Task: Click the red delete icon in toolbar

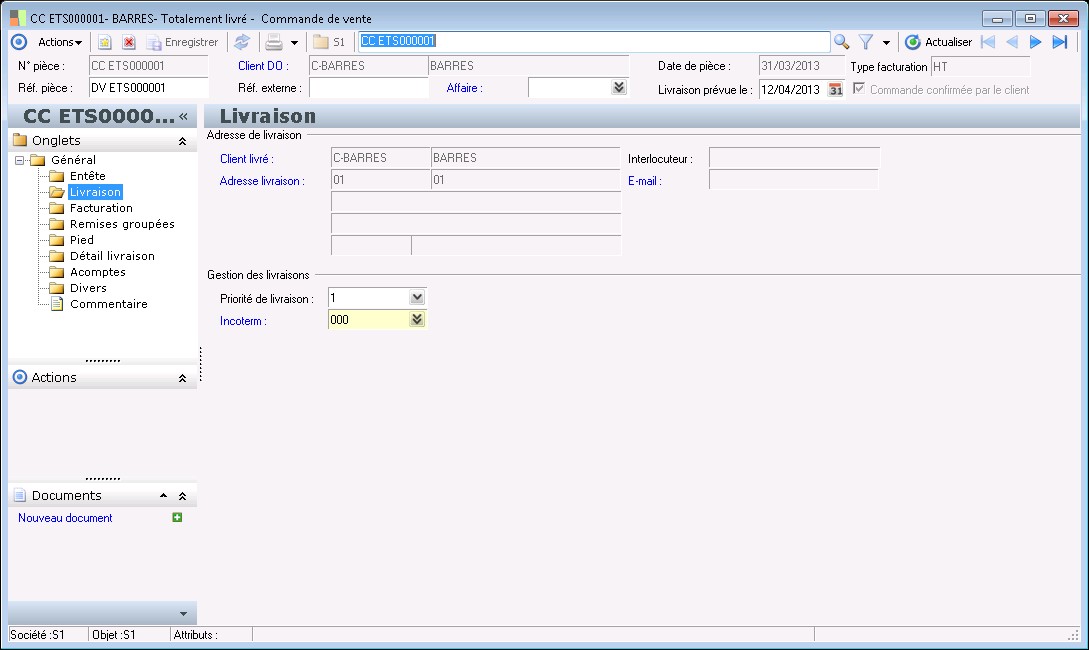Action: click(129, 42)
